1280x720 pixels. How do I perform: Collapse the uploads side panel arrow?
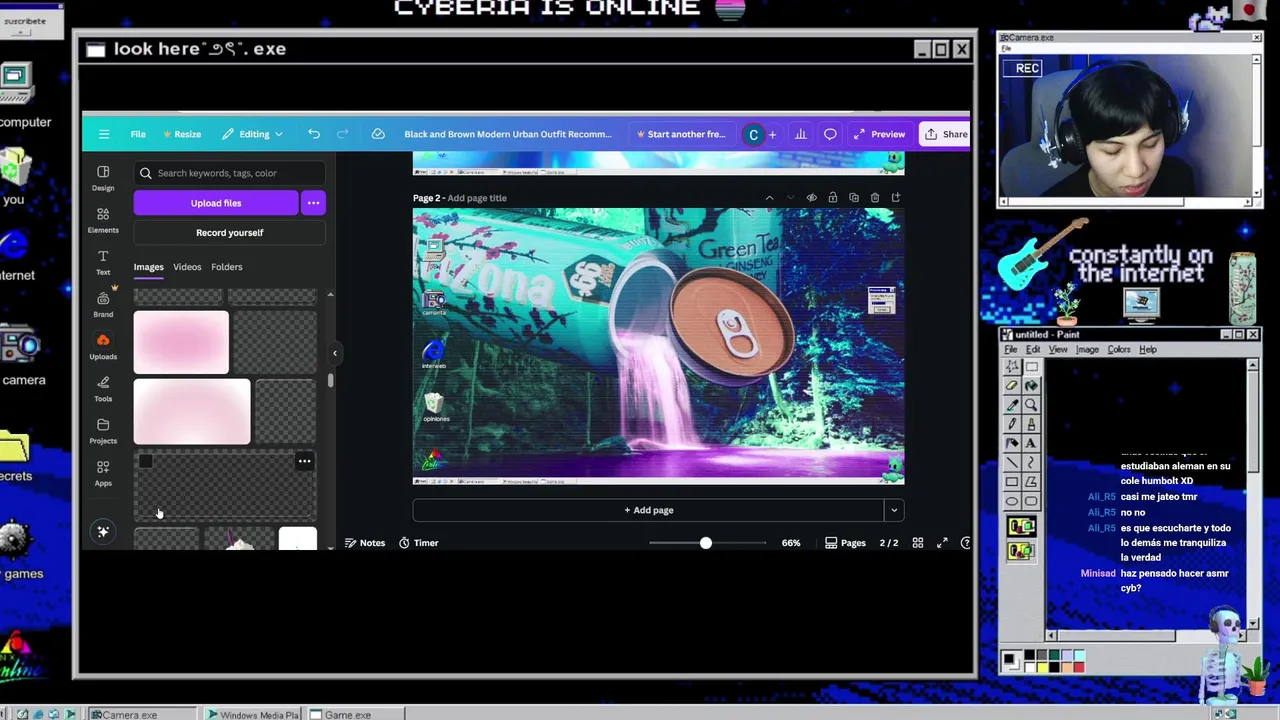click(x=335, y=353)
